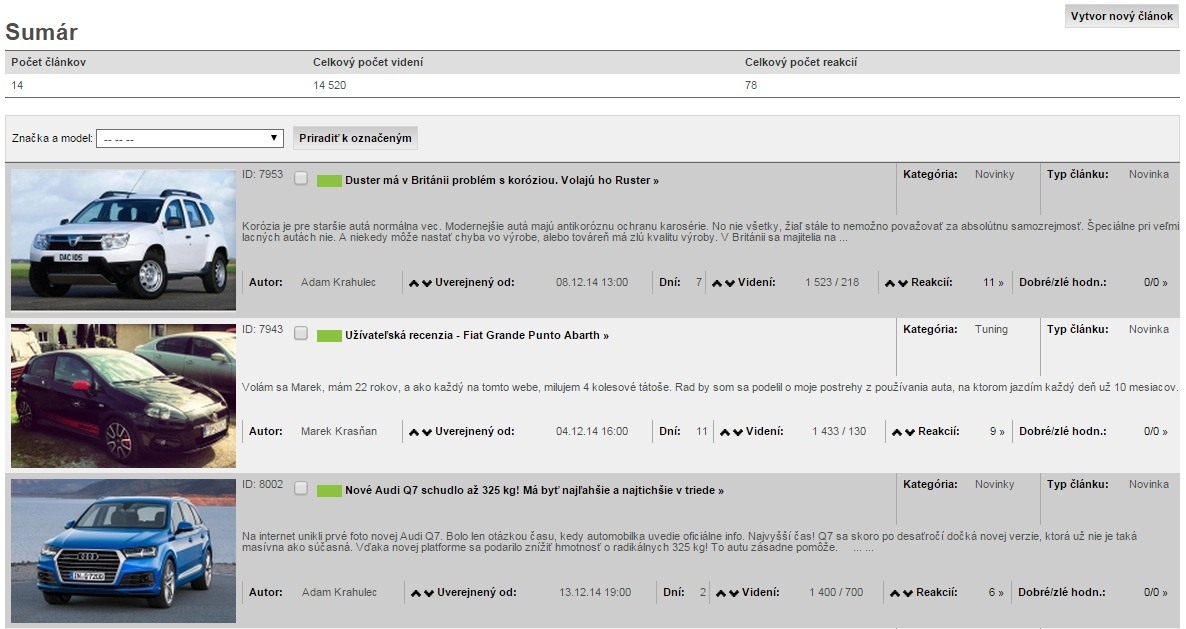The height and width of the screenshot is (629, 1186).
Task: Click the "Počet článkov" column header
Action: (48, 63)
